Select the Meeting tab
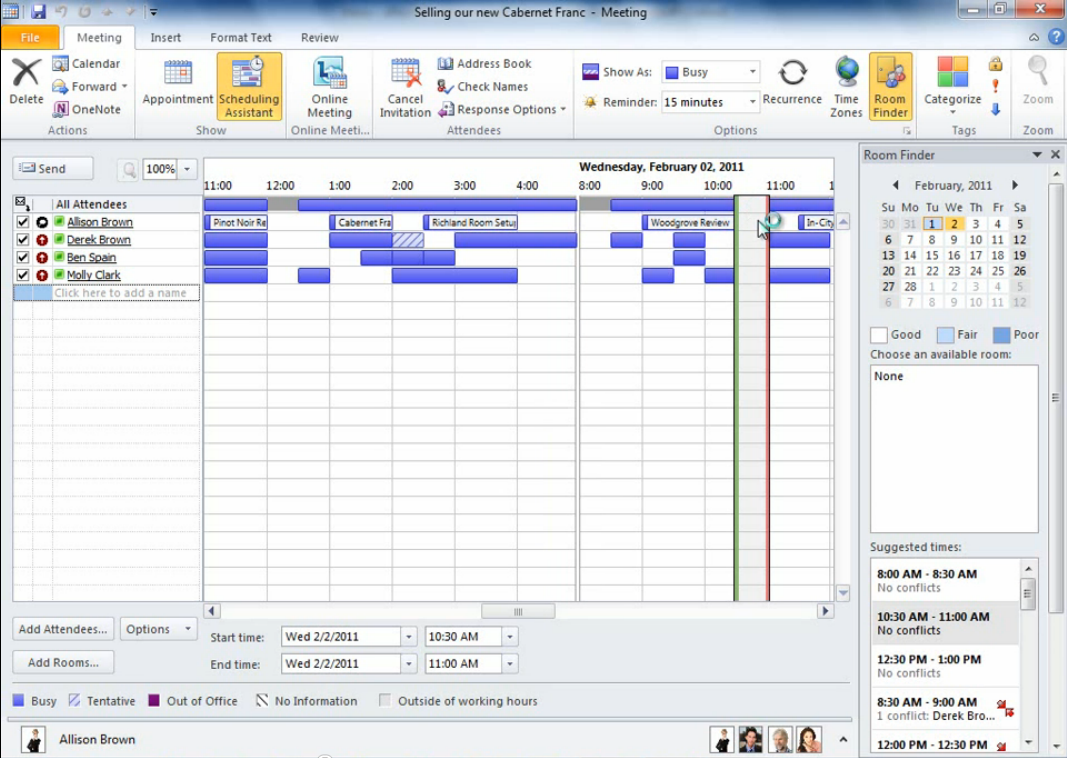 (99, 37)
